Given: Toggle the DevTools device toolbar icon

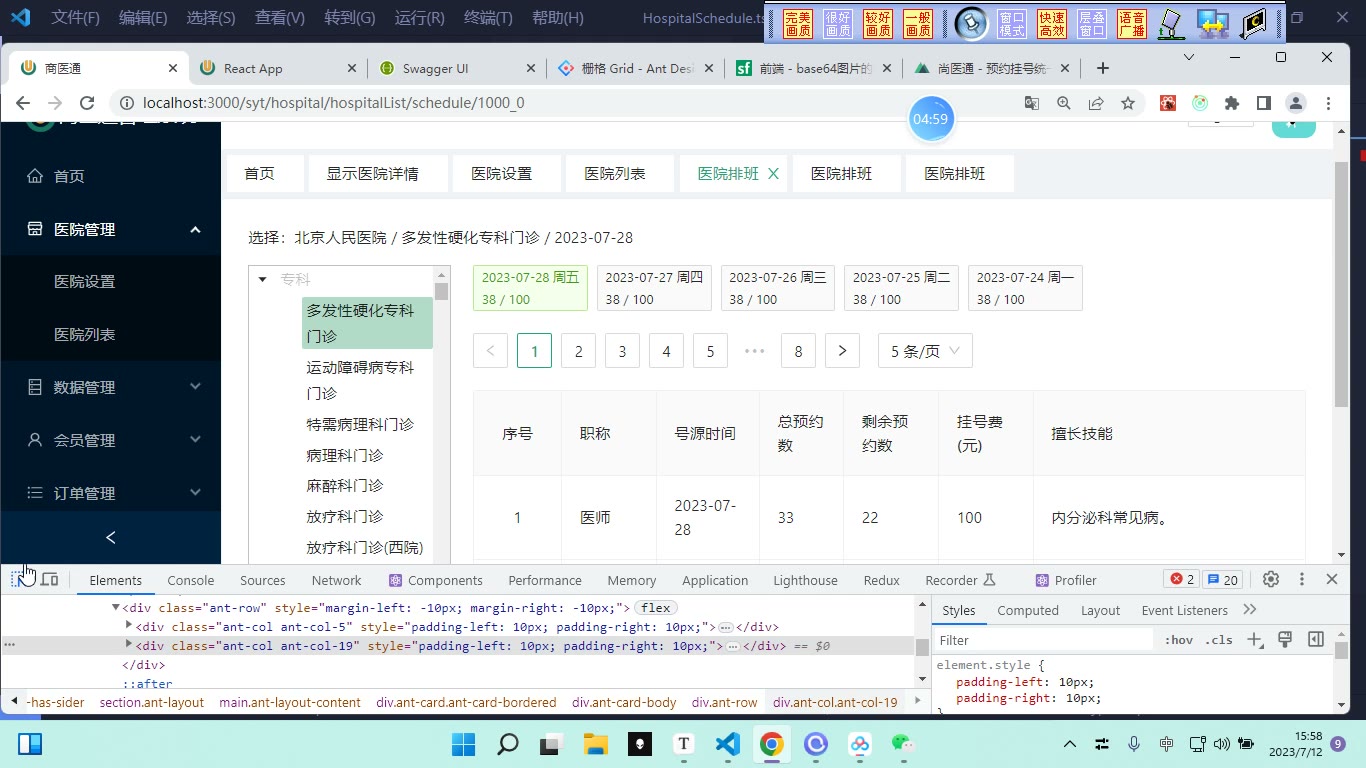Looking at the screenshot, I should (49, 579).
